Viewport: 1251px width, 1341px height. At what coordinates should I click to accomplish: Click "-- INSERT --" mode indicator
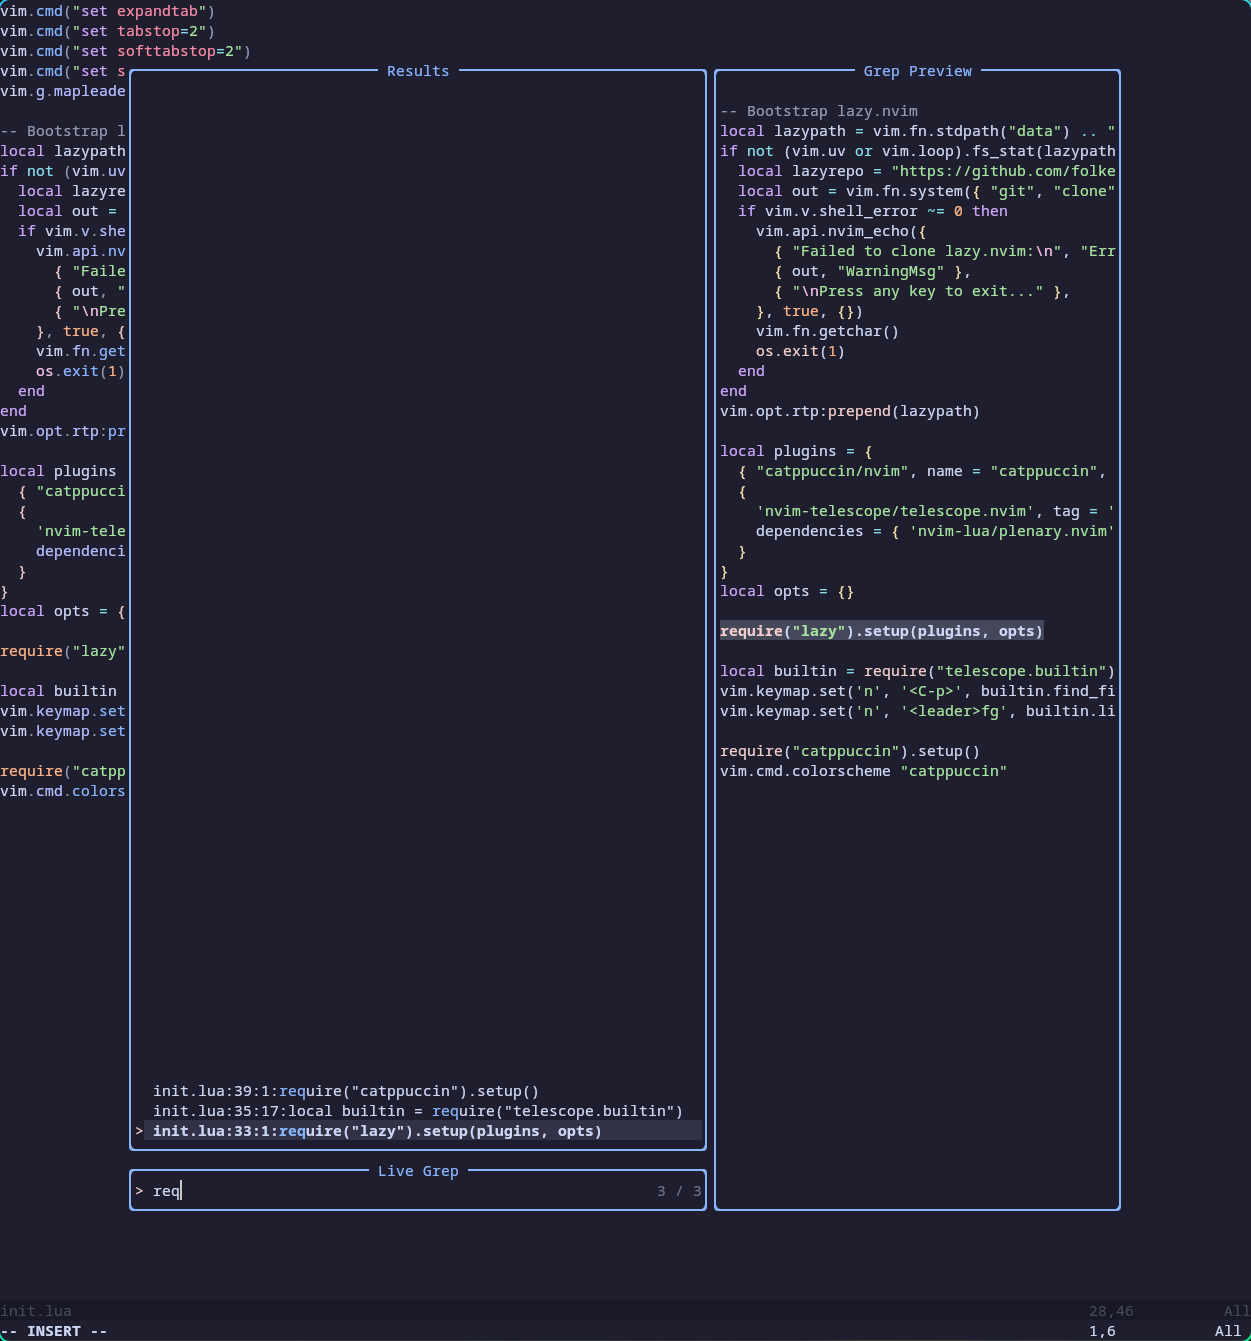(54, 1331)
